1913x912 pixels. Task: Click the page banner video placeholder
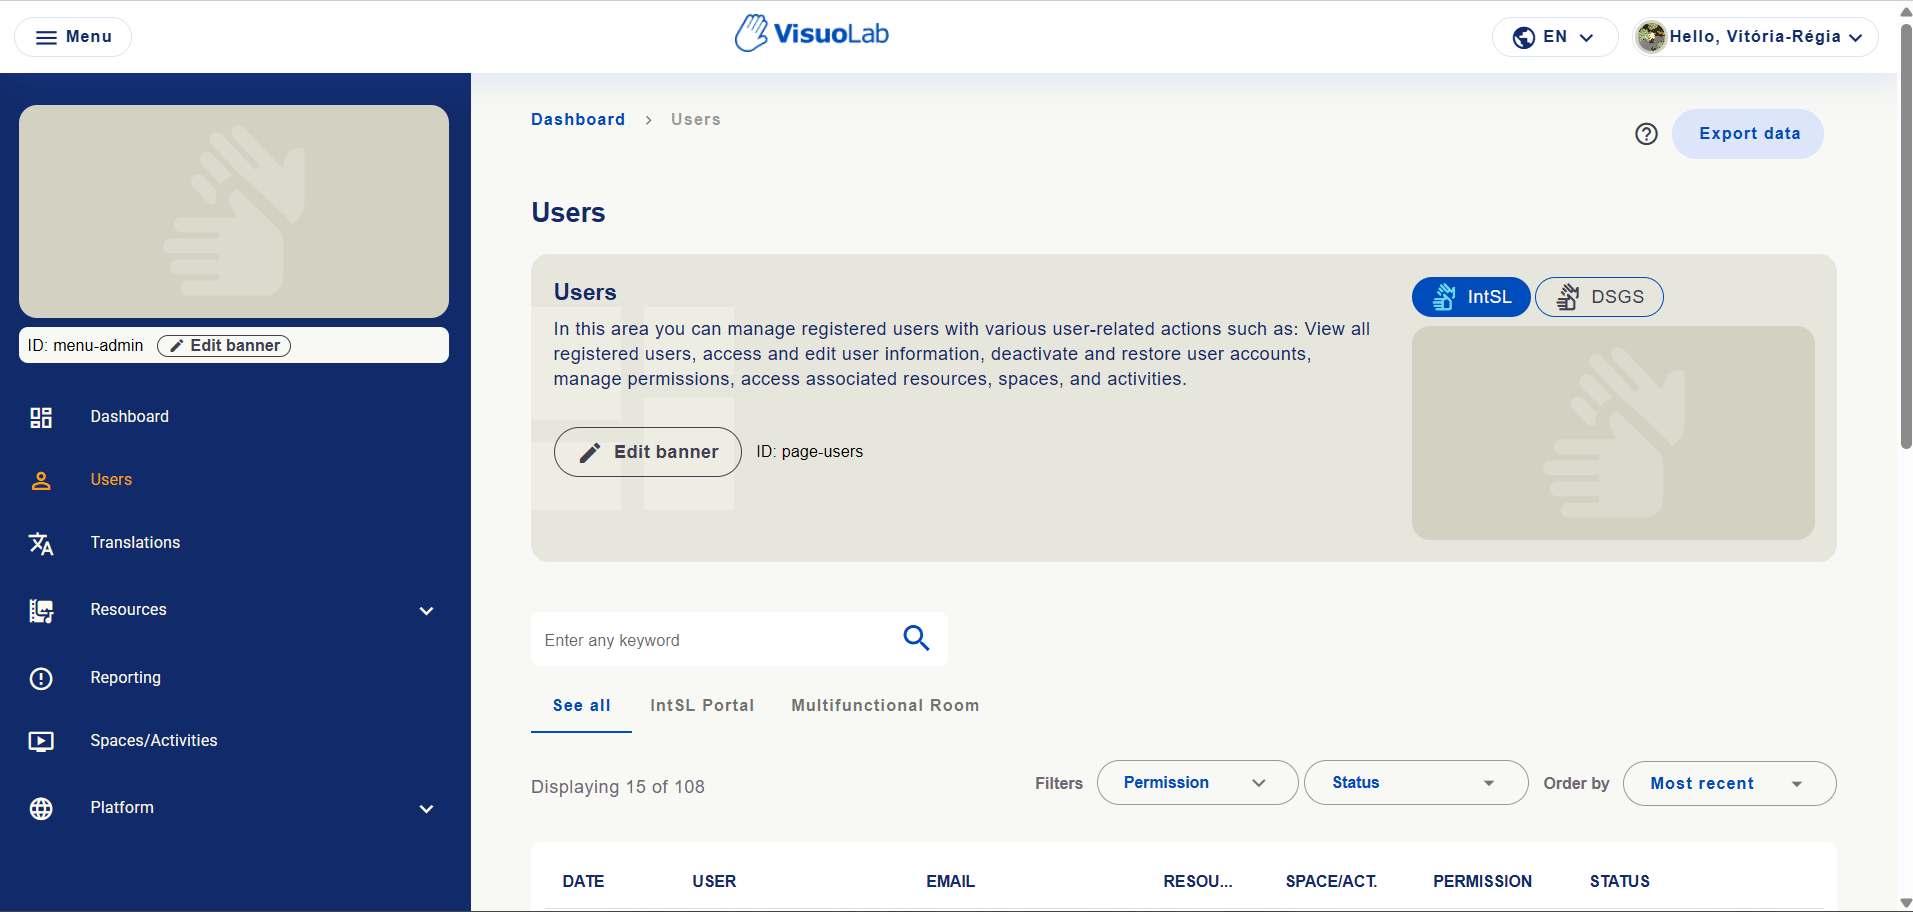click(1613, 433)
